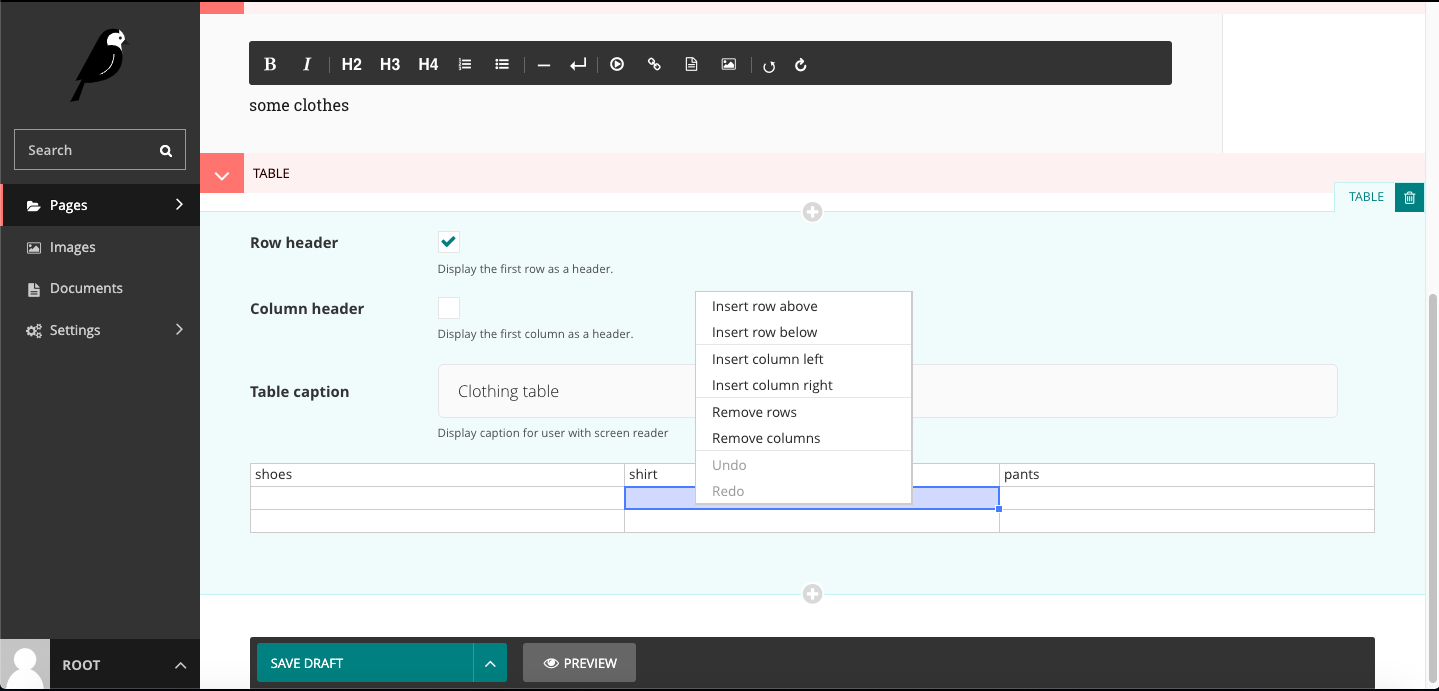Select the 'shoes' table cell

point(437,475)
